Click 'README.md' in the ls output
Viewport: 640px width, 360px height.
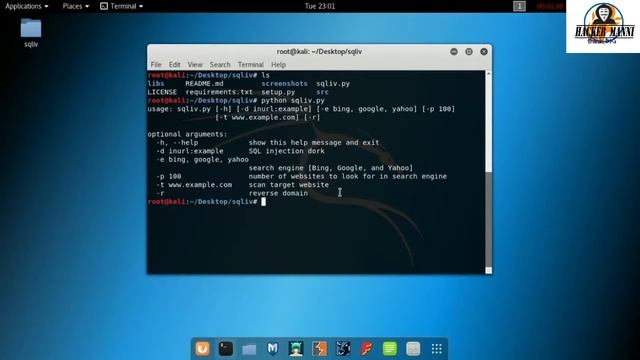pos(204,83)
